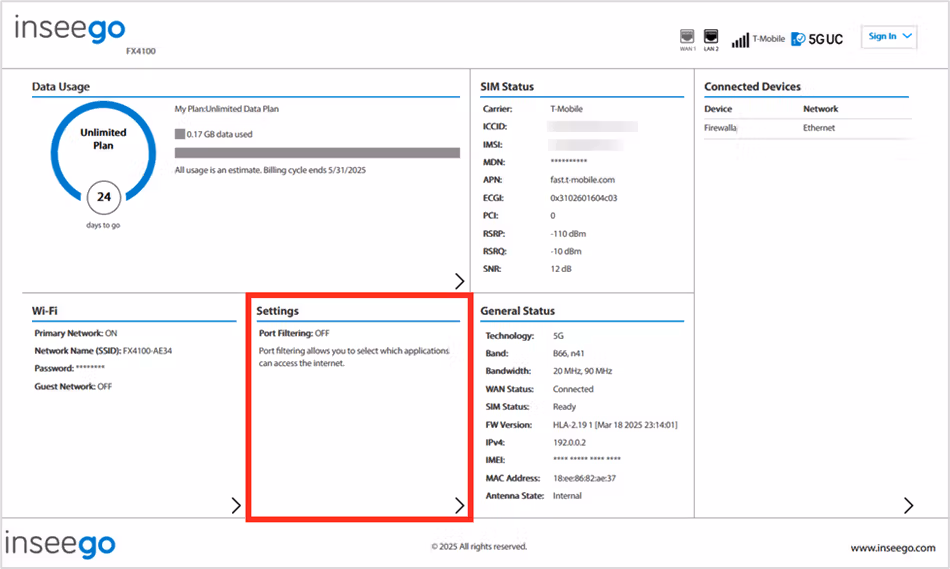Click the signal strength bars icon
The height and width of the screenshot is (569, 950).
pos(740,40)
